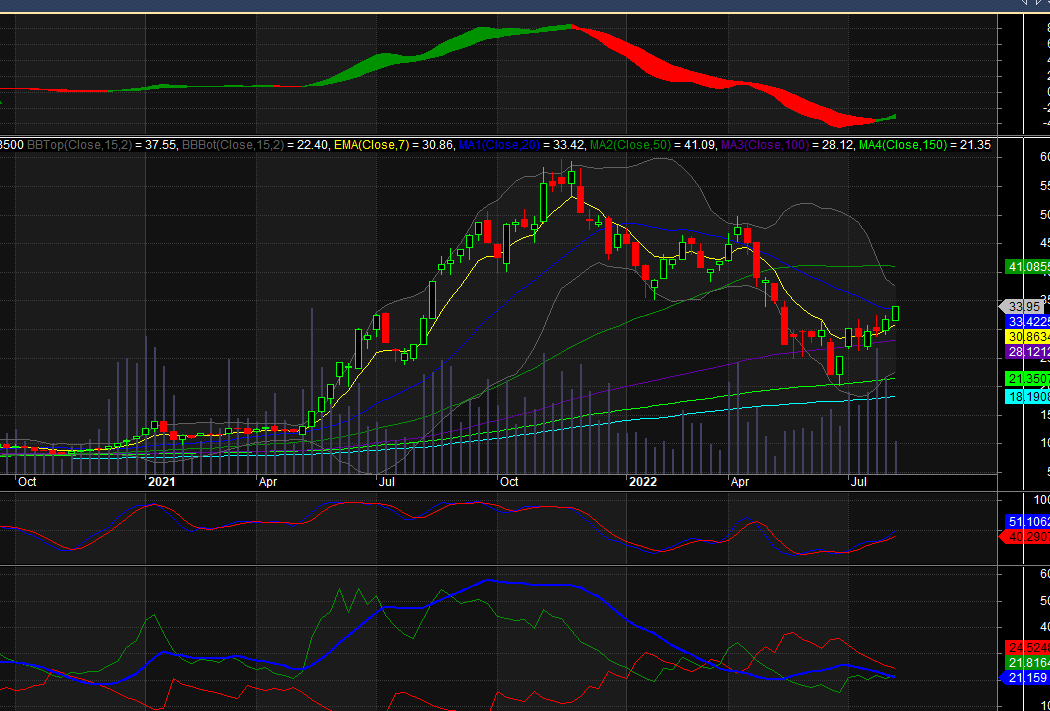Click the BBBot(Close,15,2) indicator label
The image size is (1050, 711).
pyautogui.click(x=231, y=145)
